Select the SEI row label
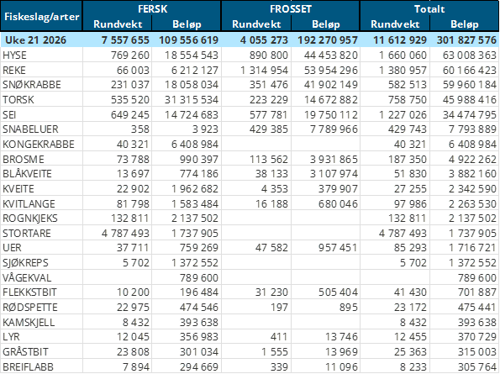The image size is (500, 374). point(9,115)
